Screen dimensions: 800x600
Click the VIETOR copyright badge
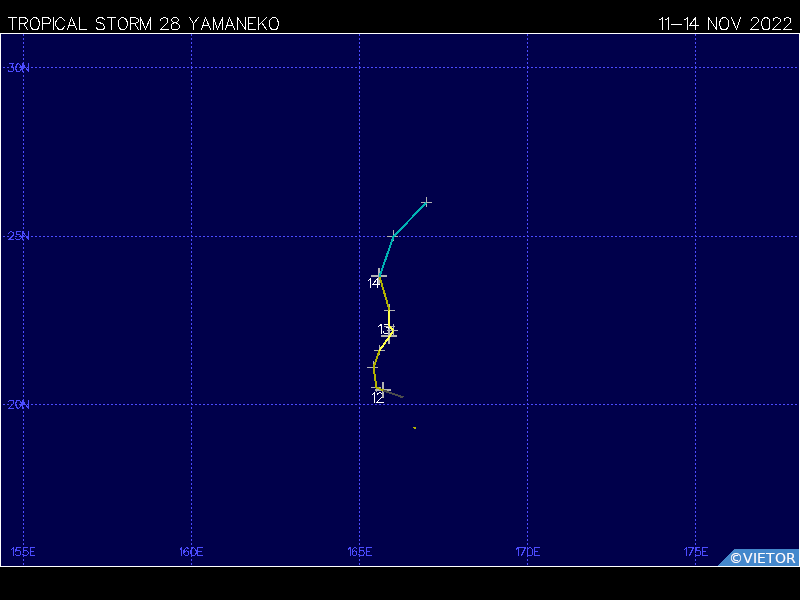tap(759, 558)
